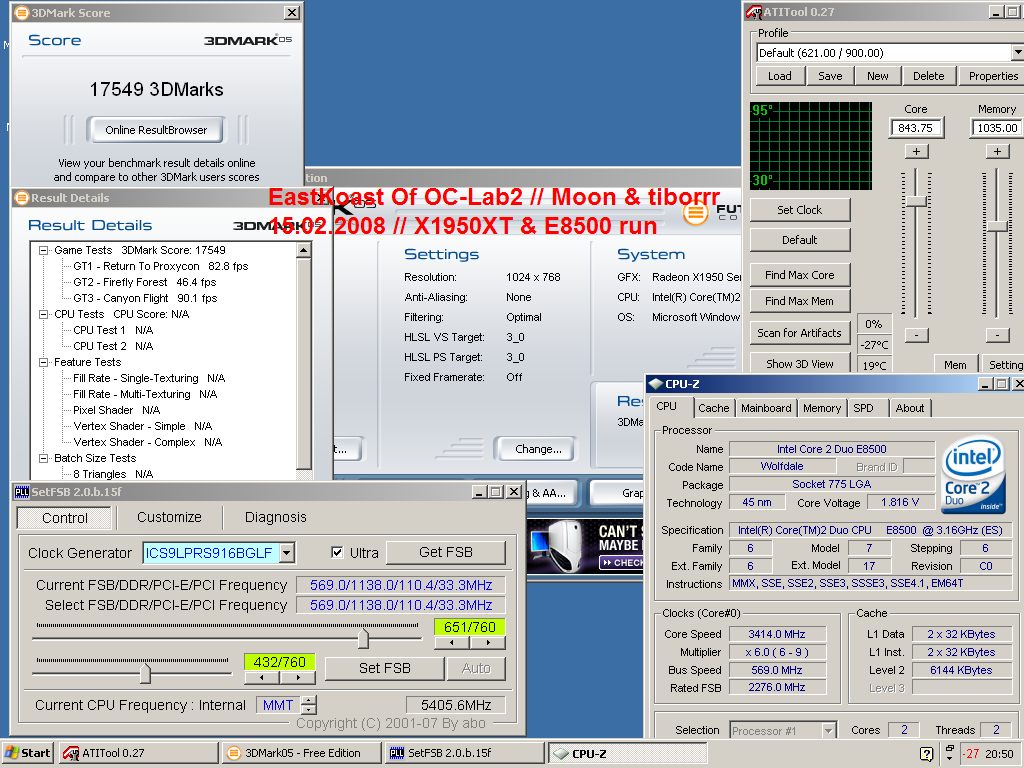Click the Change... settings button in 3DMark05
1024x768 pixels.
[538, 449]
